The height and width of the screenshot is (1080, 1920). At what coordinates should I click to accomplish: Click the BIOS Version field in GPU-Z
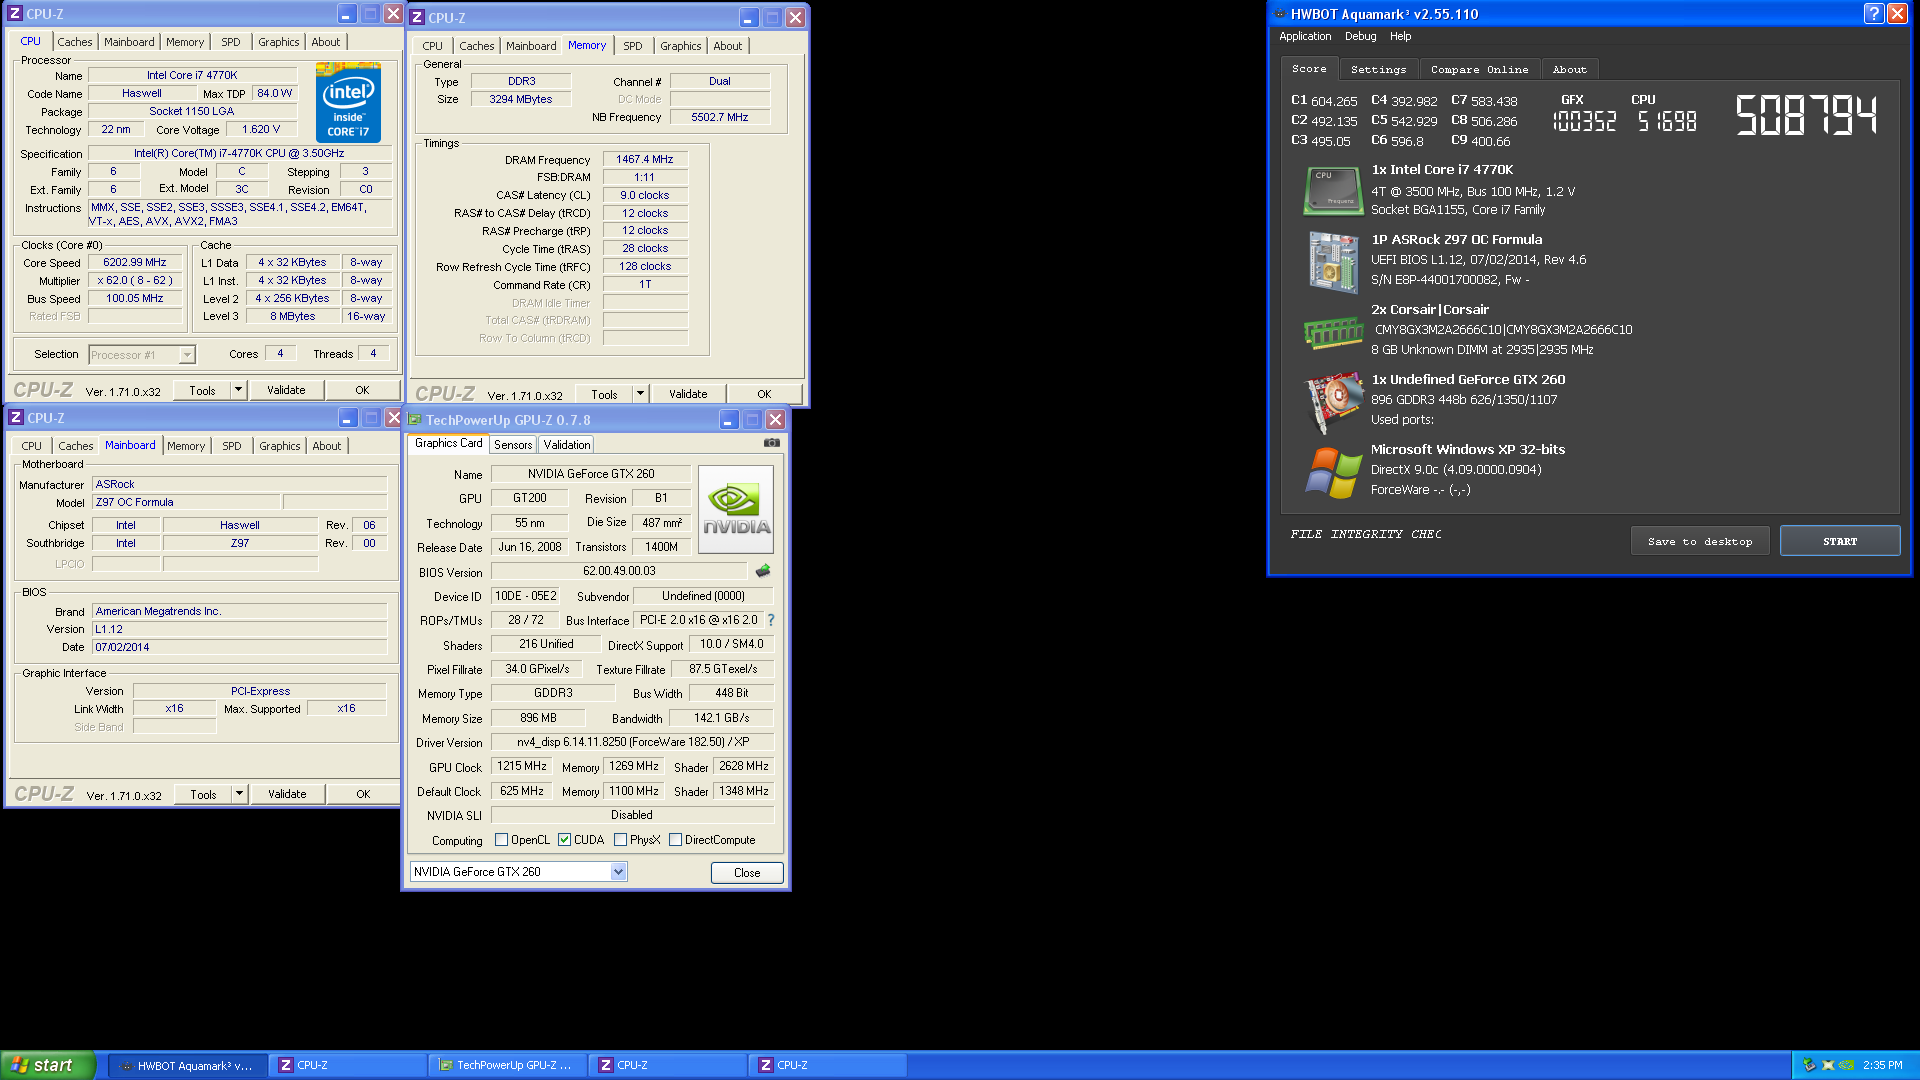(x=619, y=571)
